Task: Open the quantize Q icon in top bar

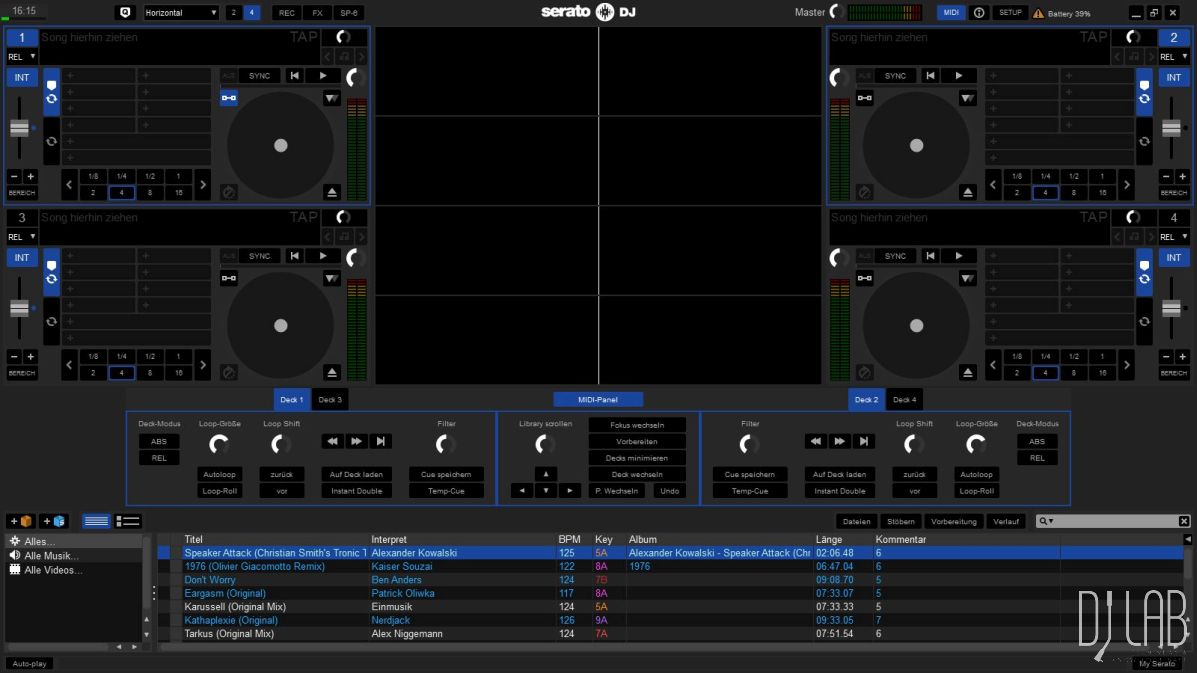Action: coord(125,13)
